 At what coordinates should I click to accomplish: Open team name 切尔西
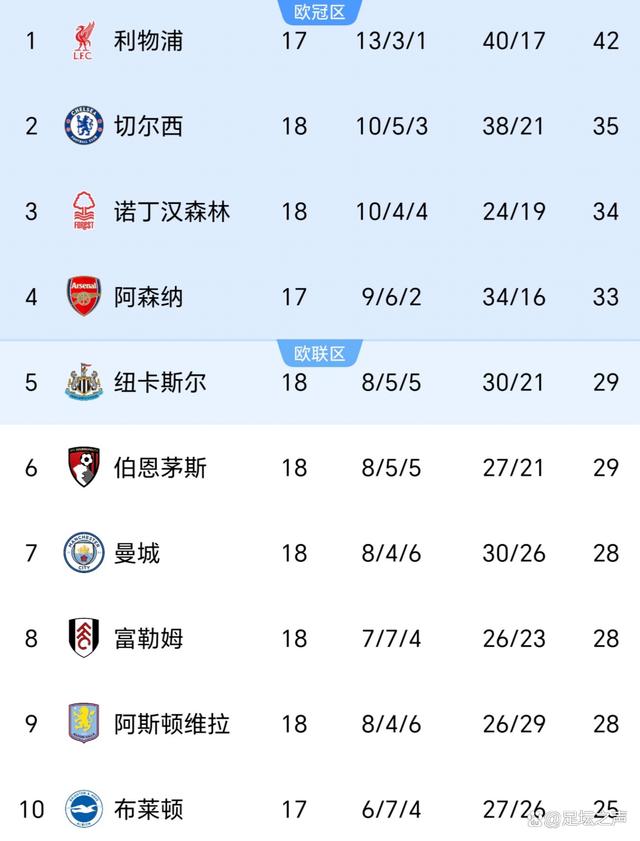coord(149,126)
